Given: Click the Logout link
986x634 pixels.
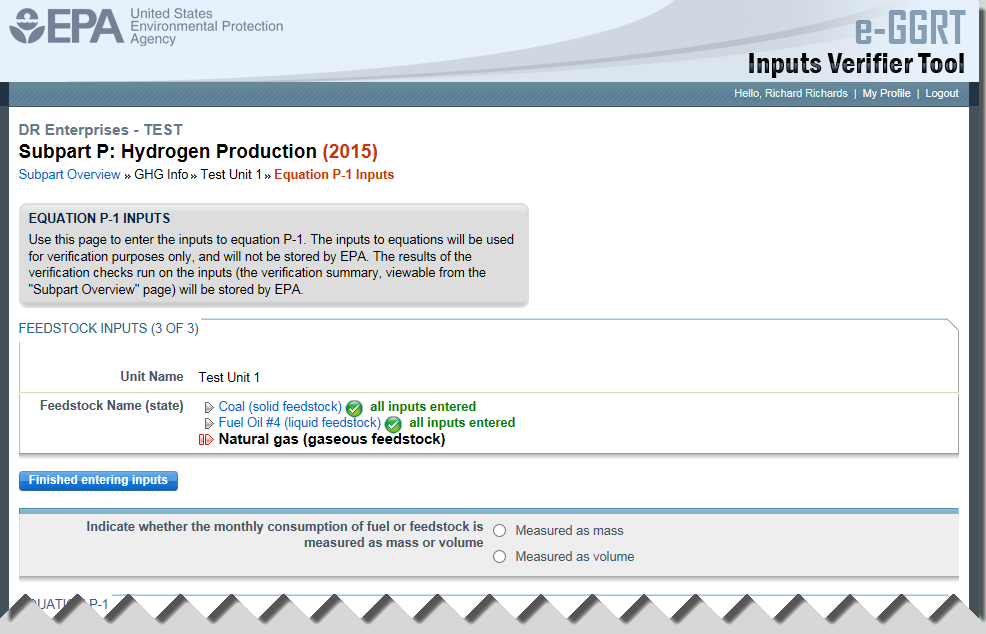Looking at the screenshot, I should (x=941, y=93).
